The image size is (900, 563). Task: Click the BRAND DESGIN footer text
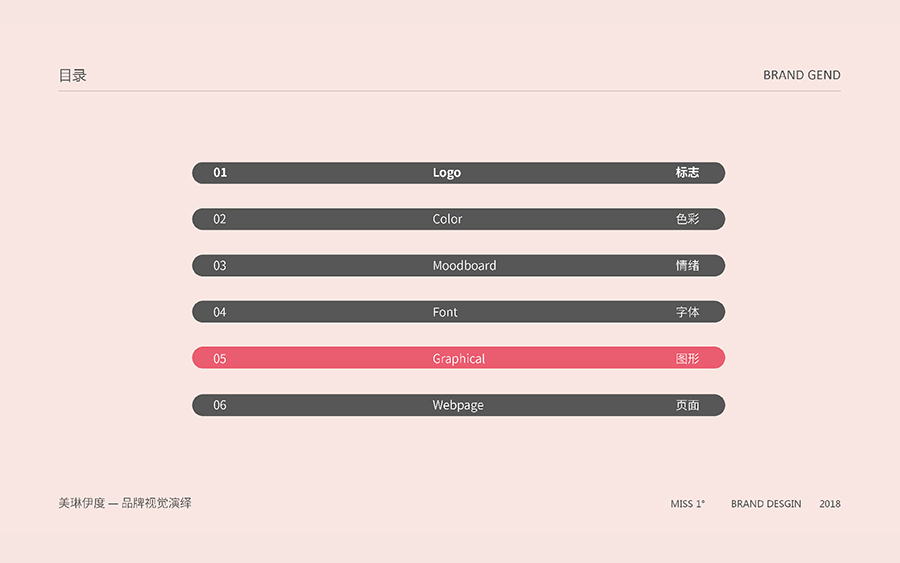766,504
